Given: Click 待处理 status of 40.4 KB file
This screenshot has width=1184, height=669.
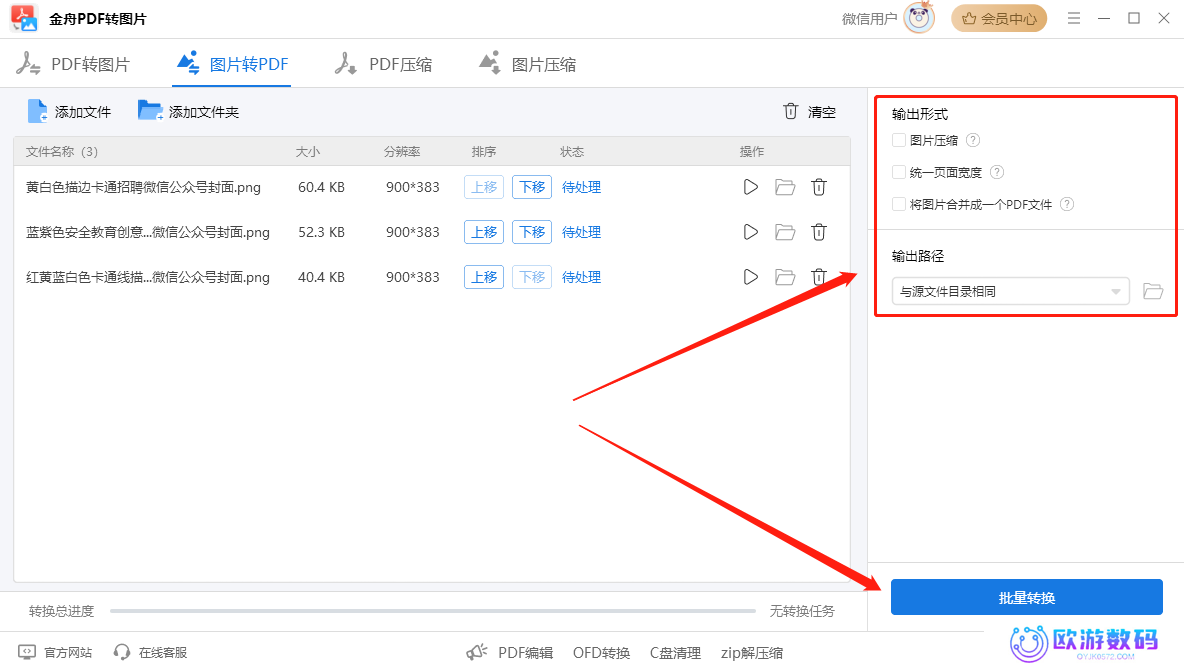Looking at the screenshot, I should tap(581, 277).
